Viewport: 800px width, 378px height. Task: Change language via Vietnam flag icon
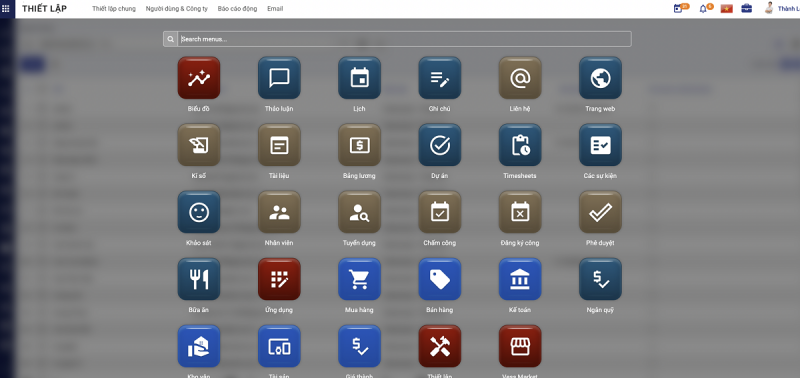pos(727,9)
